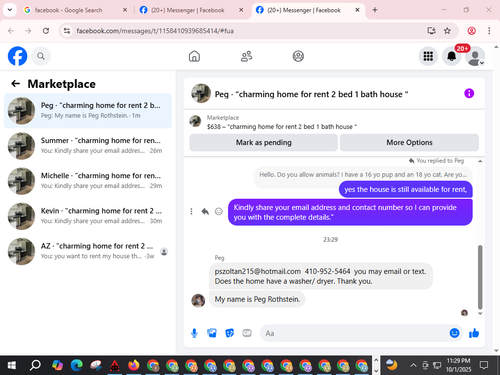This screenshot has width=500, height=375.
Task: React with emoji beside purple message
Action: click(219, 211)
